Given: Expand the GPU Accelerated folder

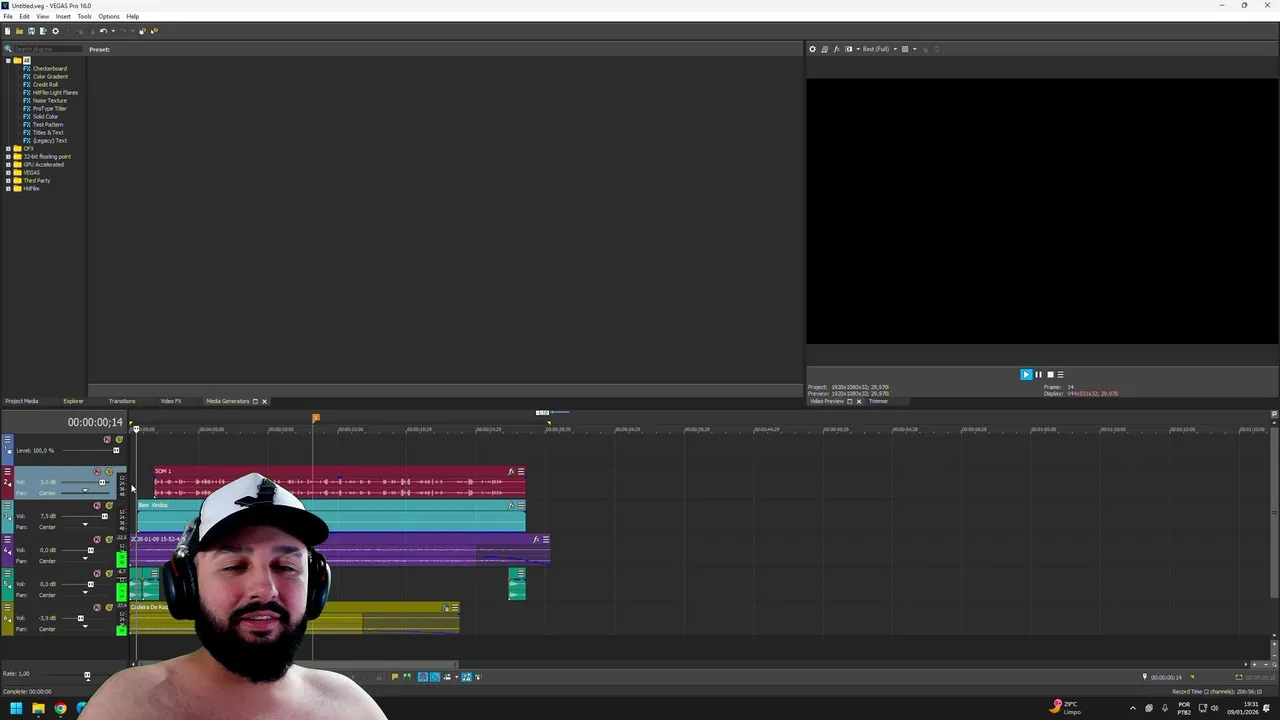Looking at the screenshot, I should click(8, 165).
